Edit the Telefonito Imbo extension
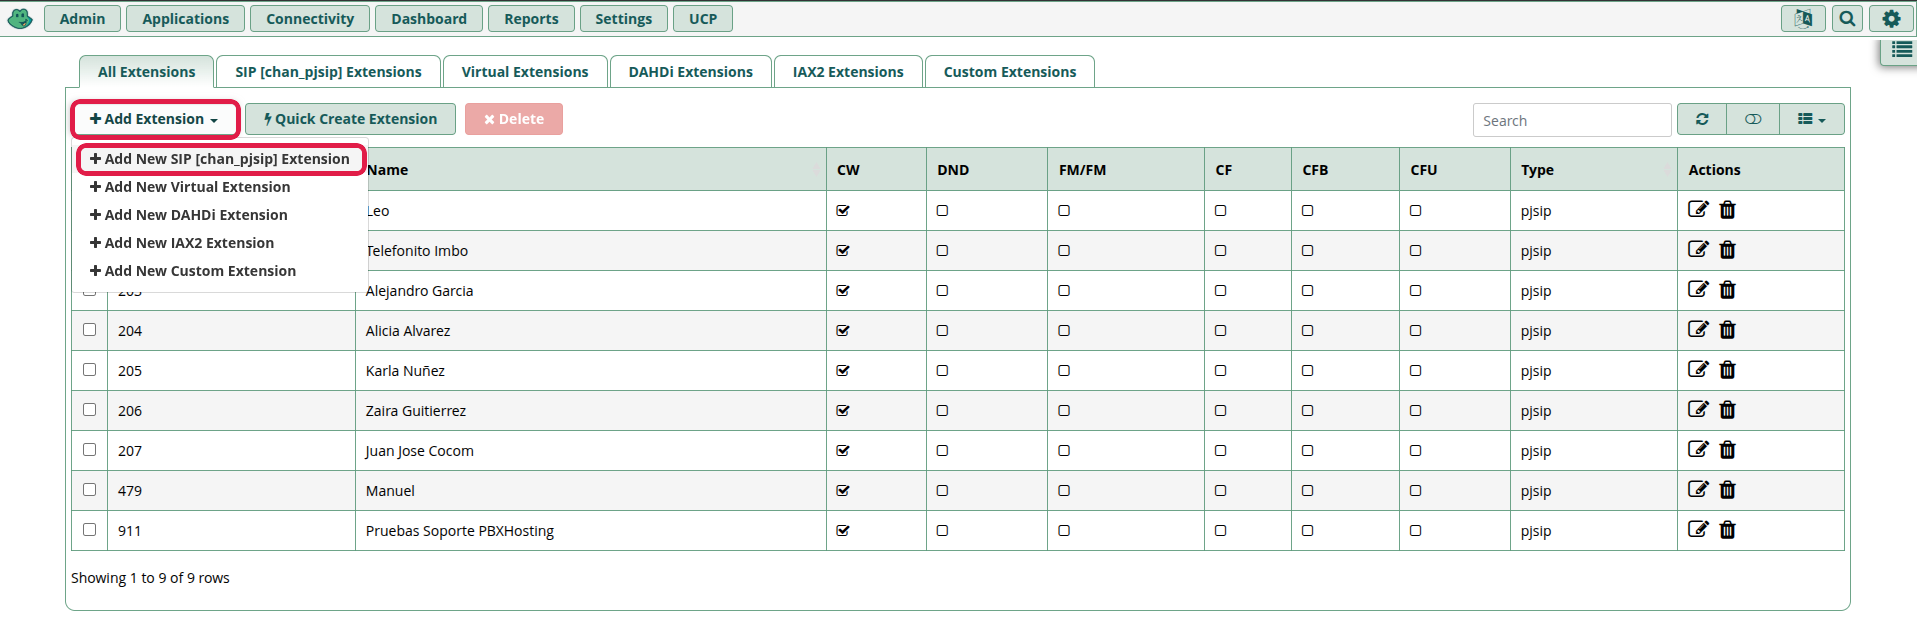 1698,249
